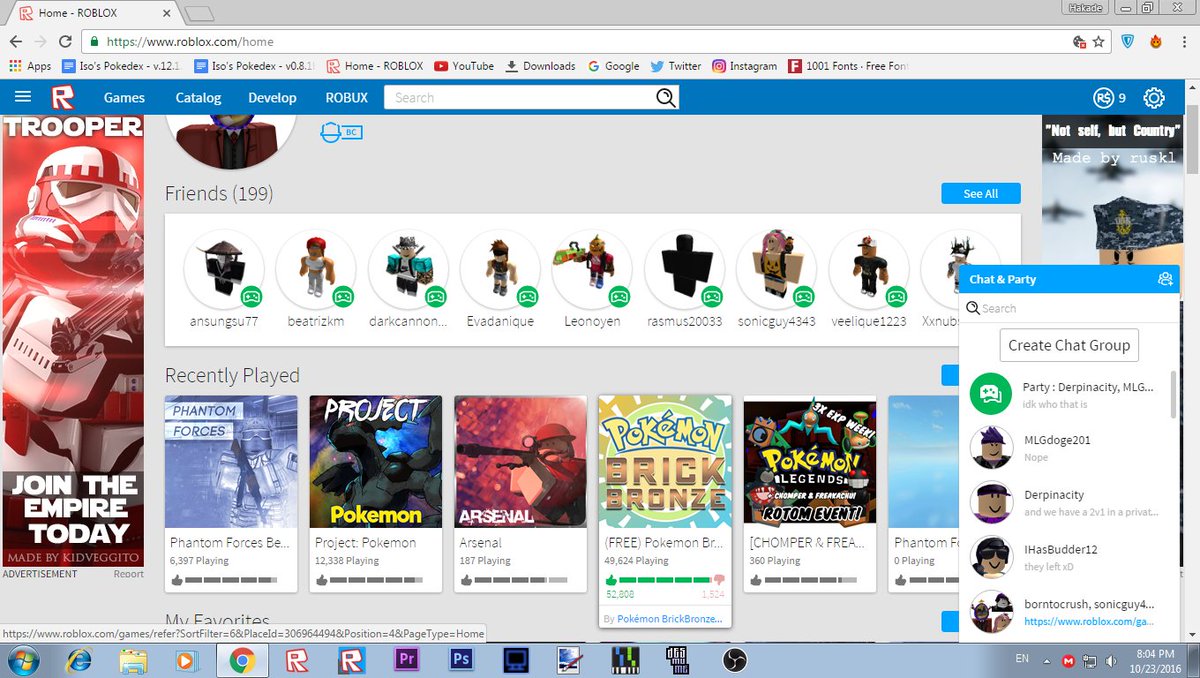
Task: Click the chat list scrollbar
Action: pyautogui.click(x=1173, y=396)
